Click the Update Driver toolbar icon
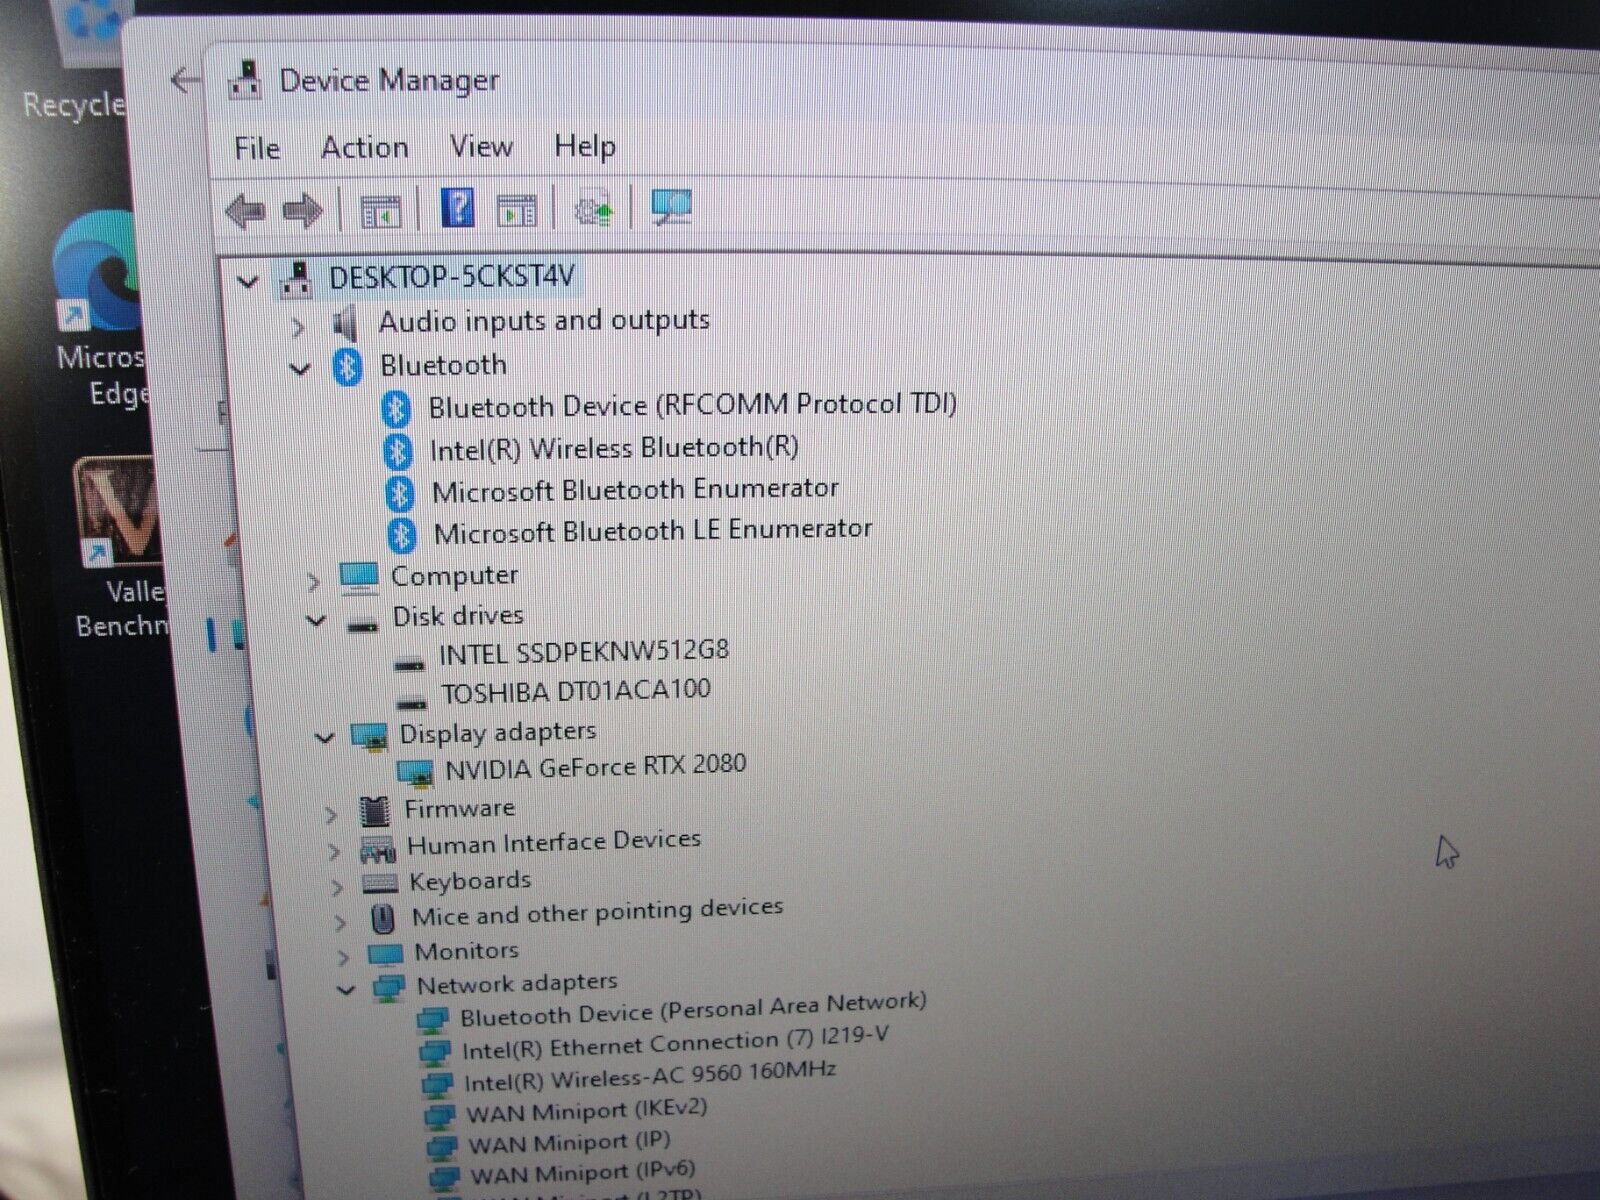The height and width of the screenshot is (1200, 1600). pos(594,208)
